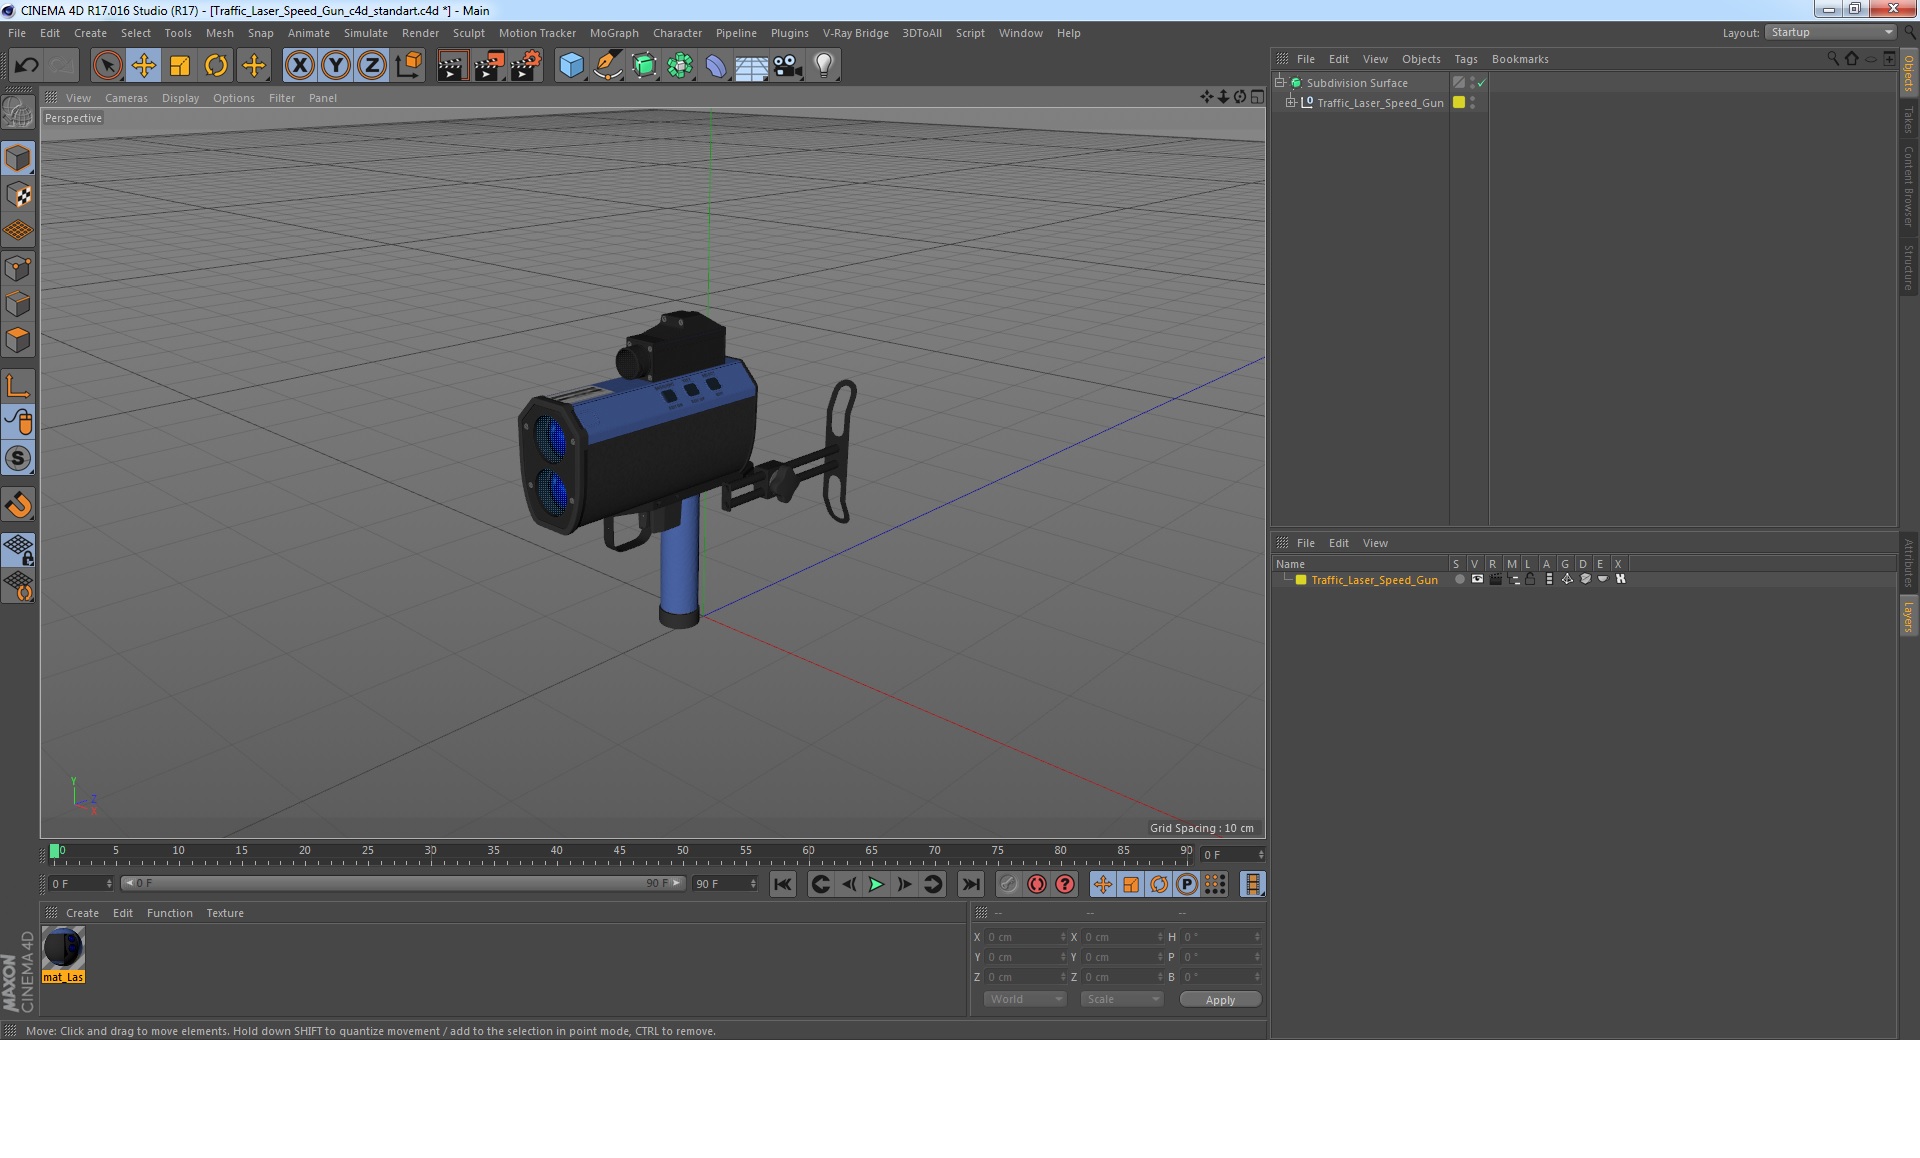Switch to Edges mode
The image size is (1920, 1158).
coord(18,304)
